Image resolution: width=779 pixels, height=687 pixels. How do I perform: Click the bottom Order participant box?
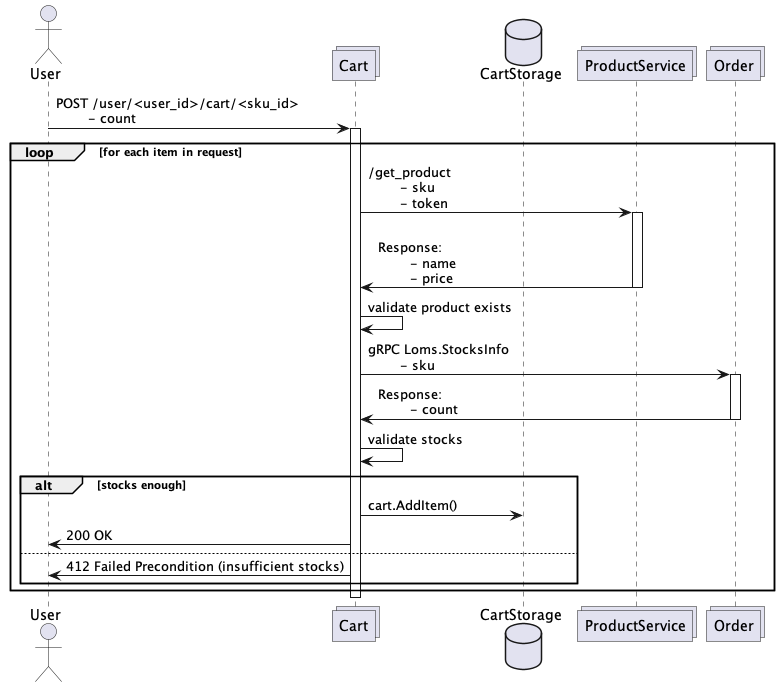(x=735, y=626)
